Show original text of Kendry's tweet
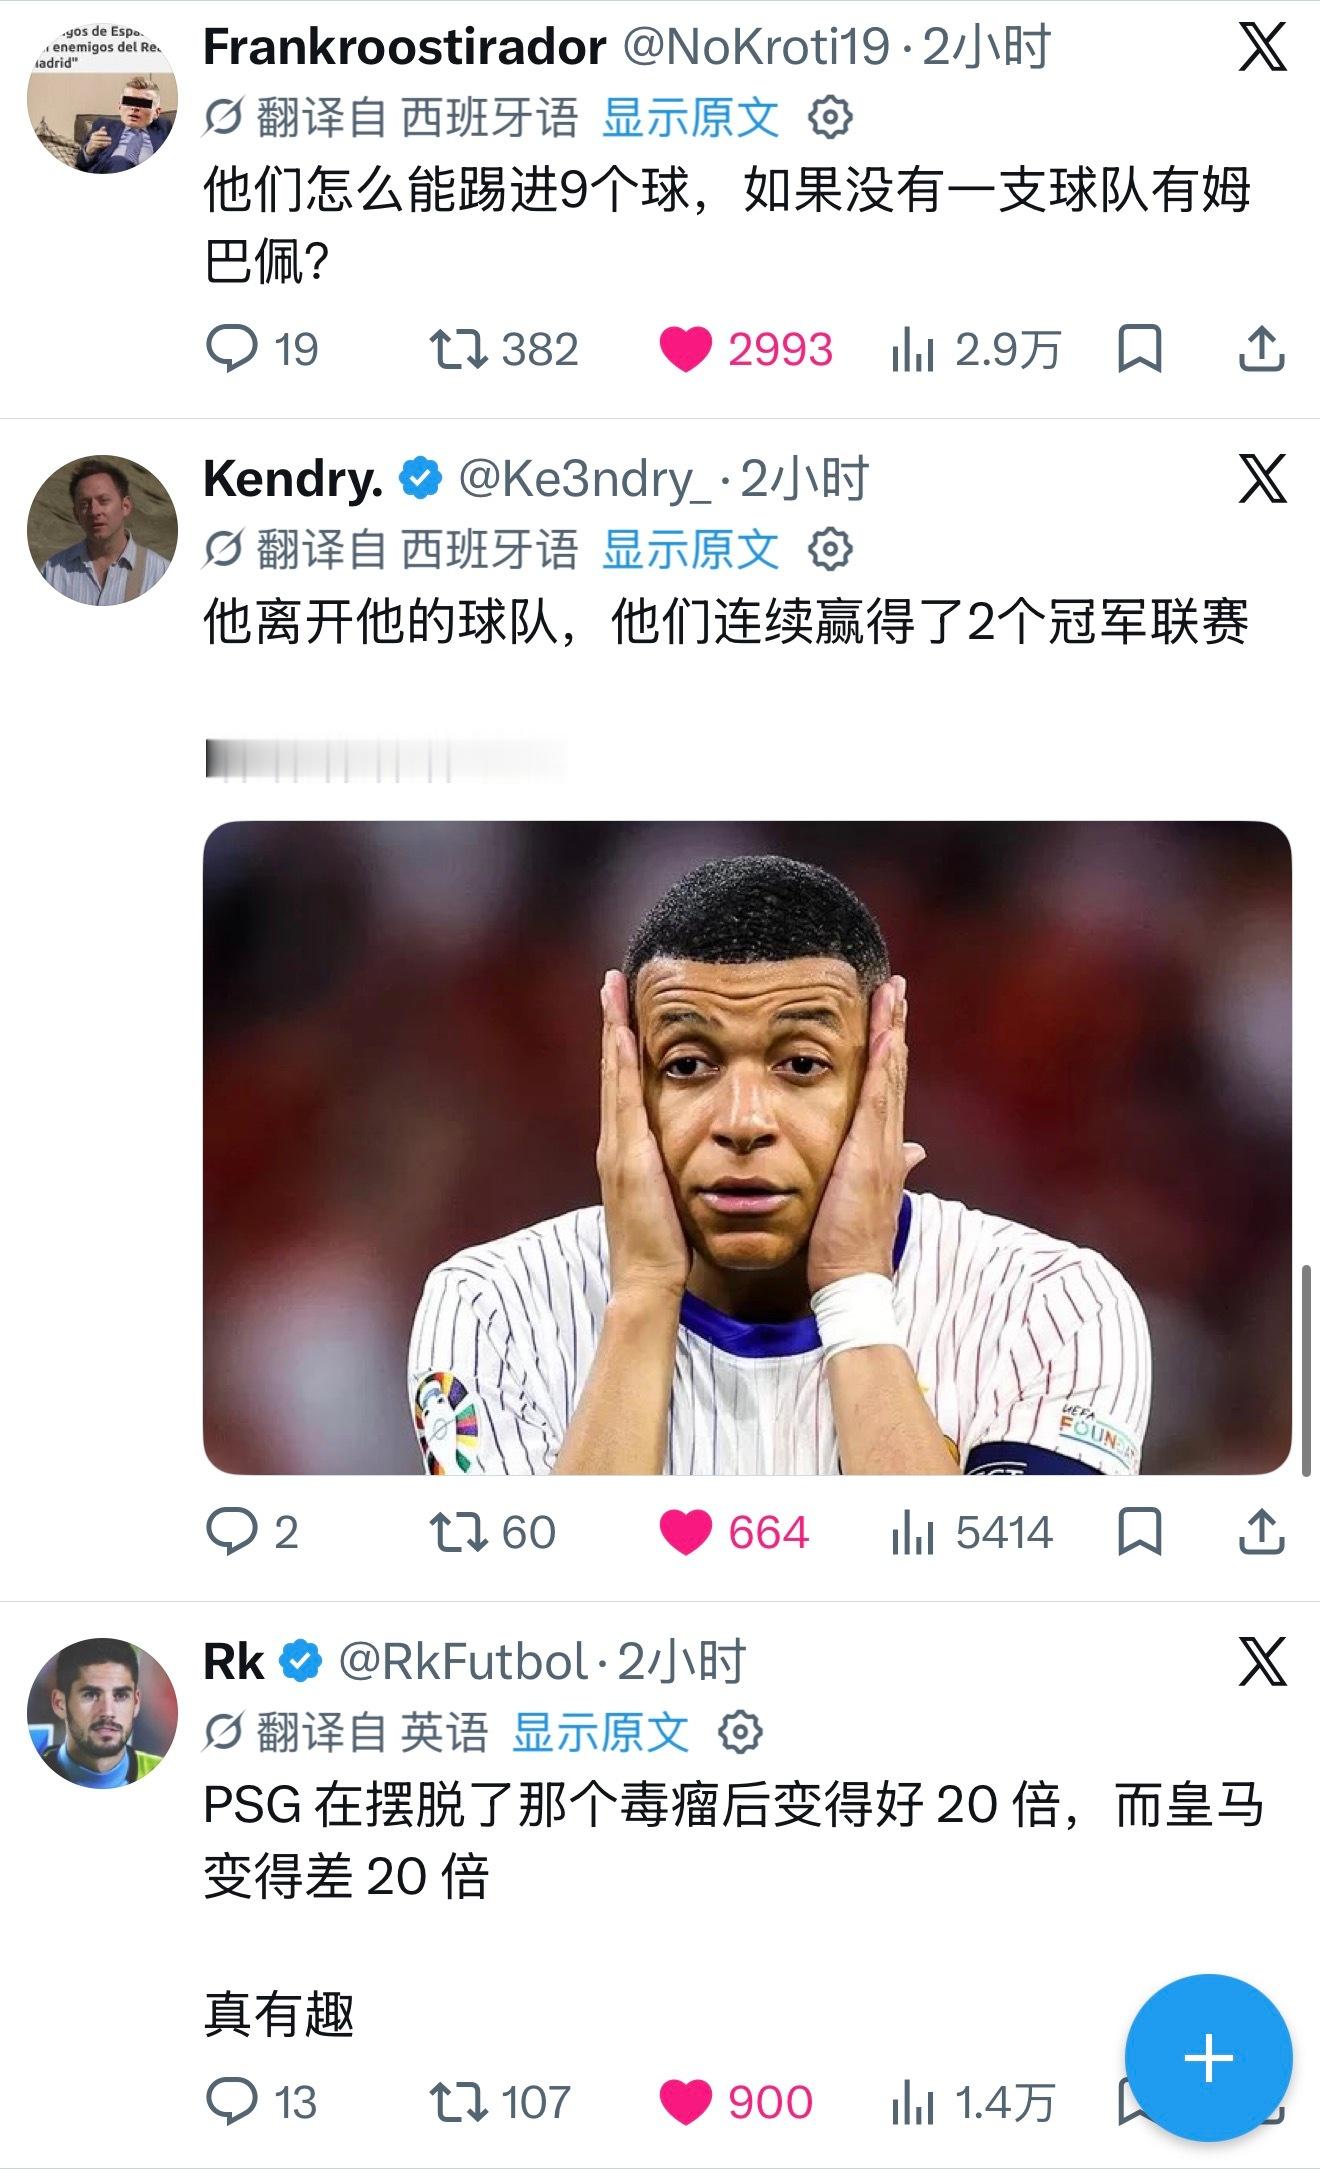Image resolution: width=1320 pixels, height=2169 pixels. coord(690,549)
